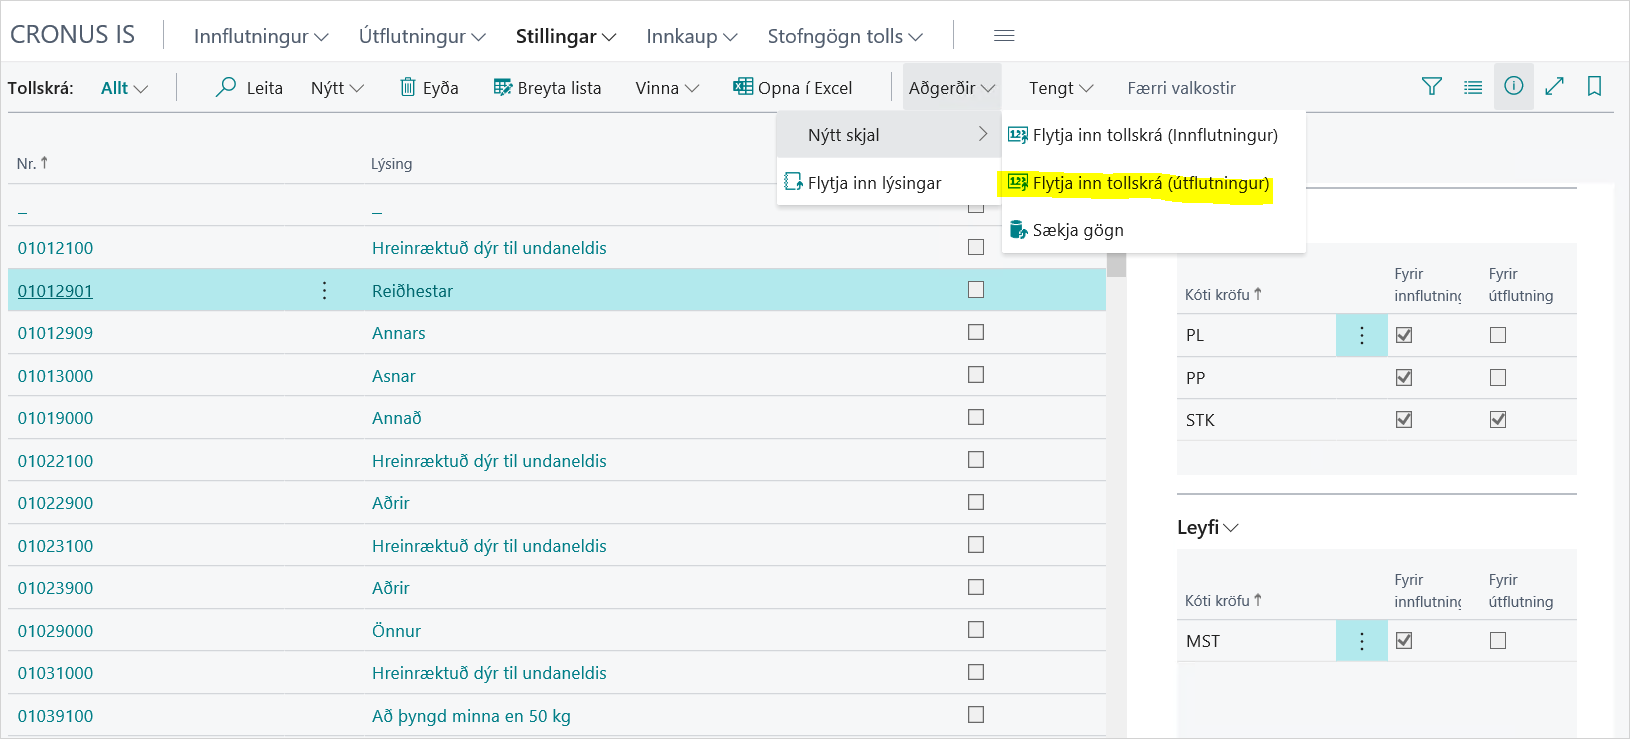Uncheck Fyrir innflutning for PL code
The width and height of the screenshot is (1630, 739).
1404,335
